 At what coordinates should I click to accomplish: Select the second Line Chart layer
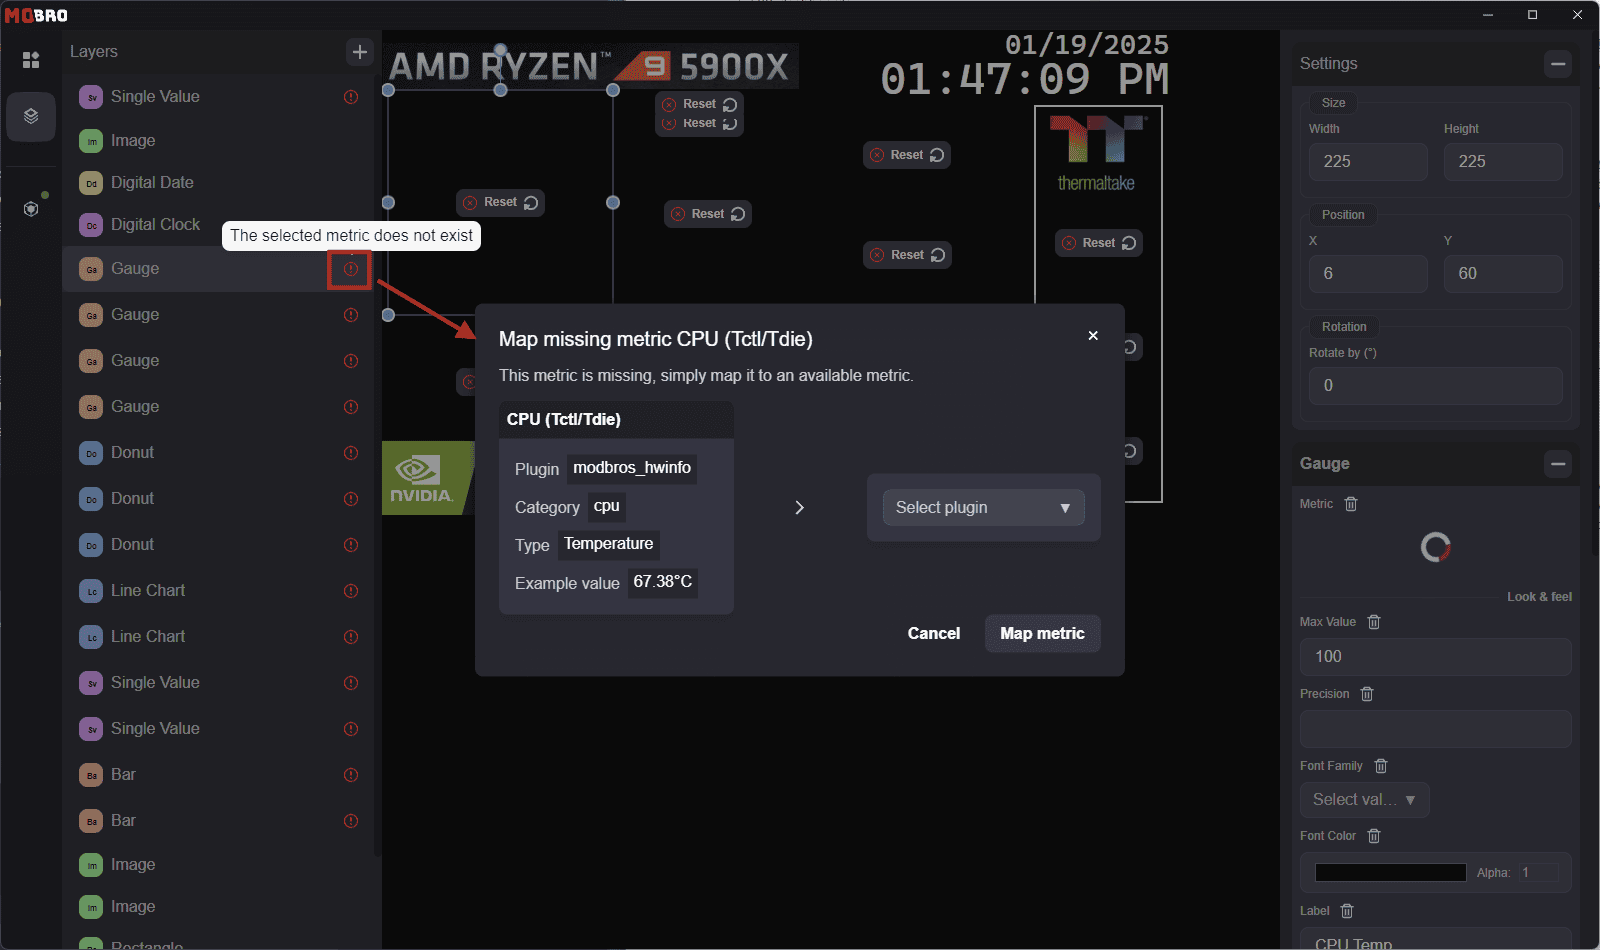(x=218, y=637)
